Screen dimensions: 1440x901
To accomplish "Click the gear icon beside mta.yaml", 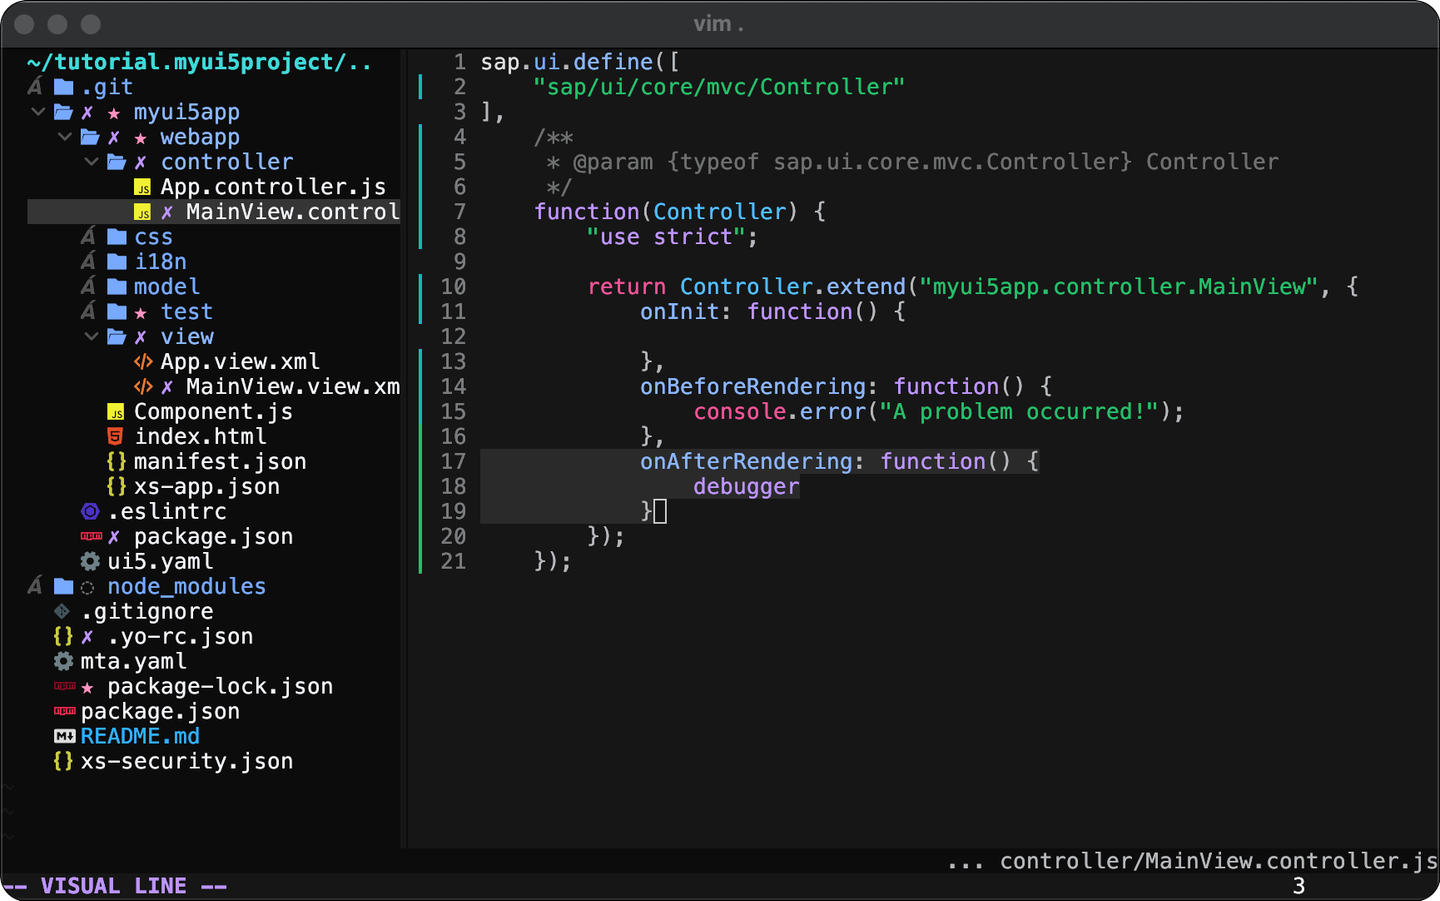I will (x=63, y=662).
